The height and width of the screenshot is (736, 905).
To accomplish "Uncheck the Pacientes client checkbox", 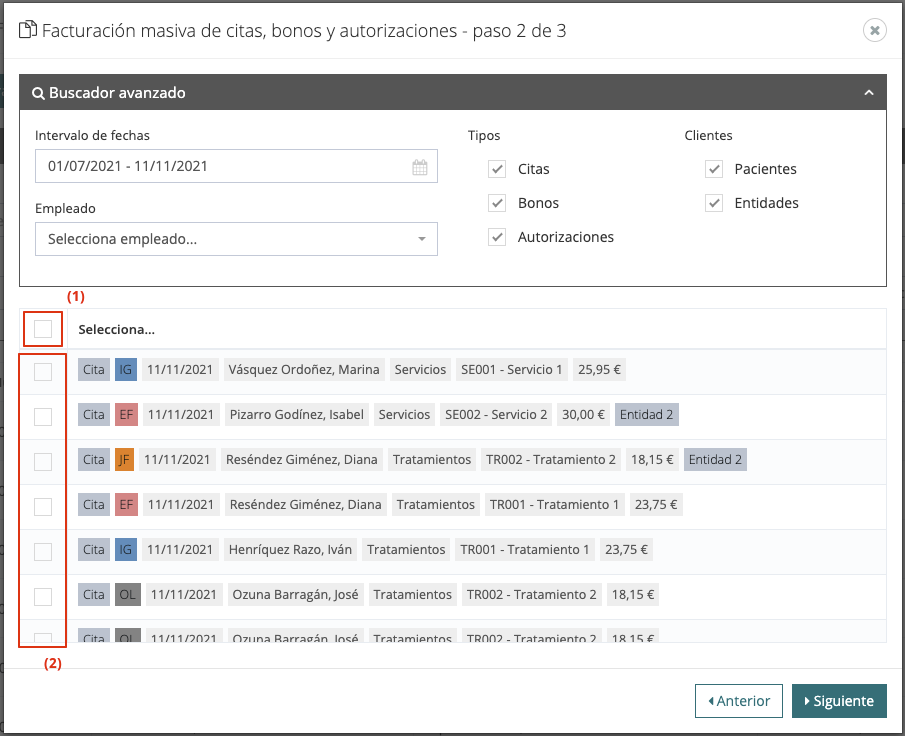I will (714, 169).
